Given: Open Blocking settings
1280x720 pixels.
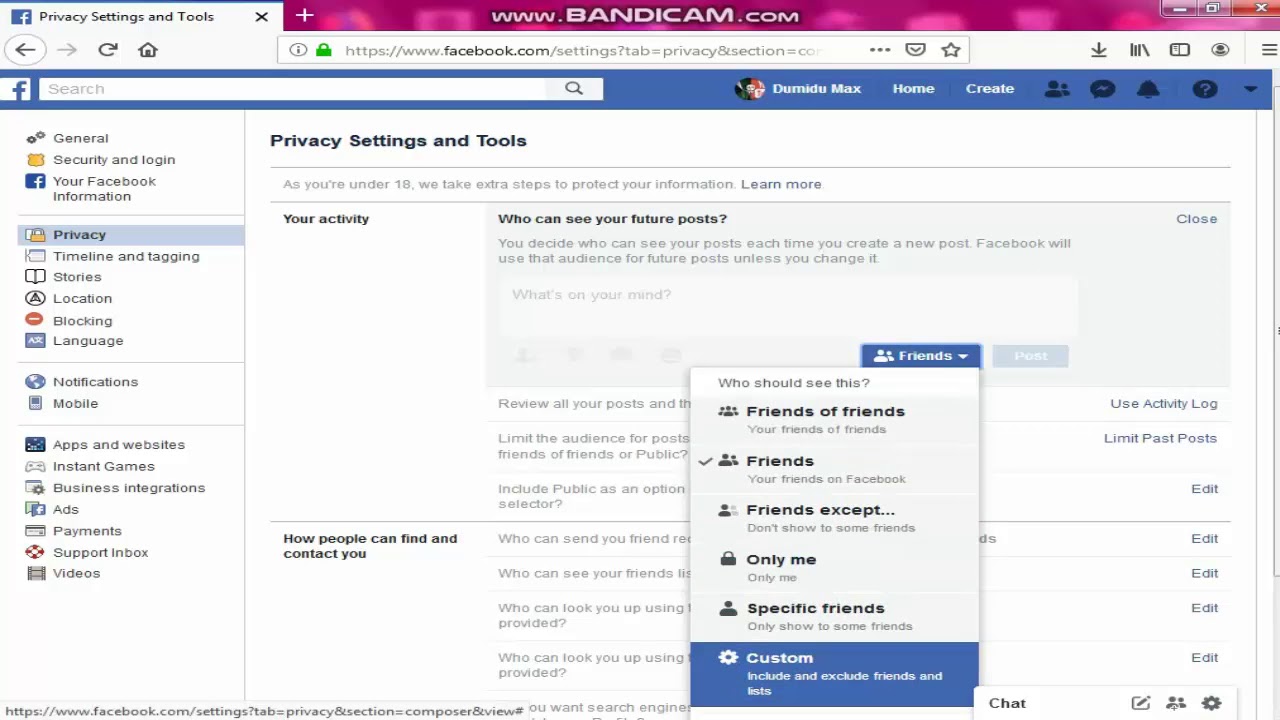Looking at the screenshot, I should click(x=82, y=320).
